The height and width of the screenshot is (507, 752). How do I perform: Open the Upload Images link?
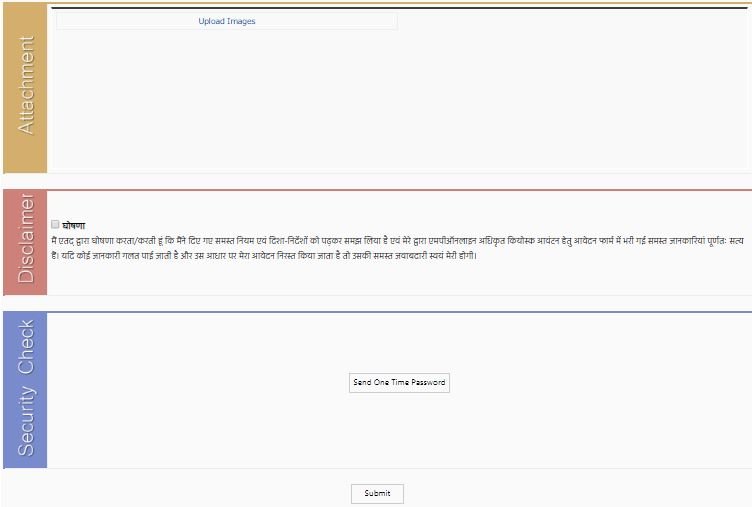click(x=227, y=21)
